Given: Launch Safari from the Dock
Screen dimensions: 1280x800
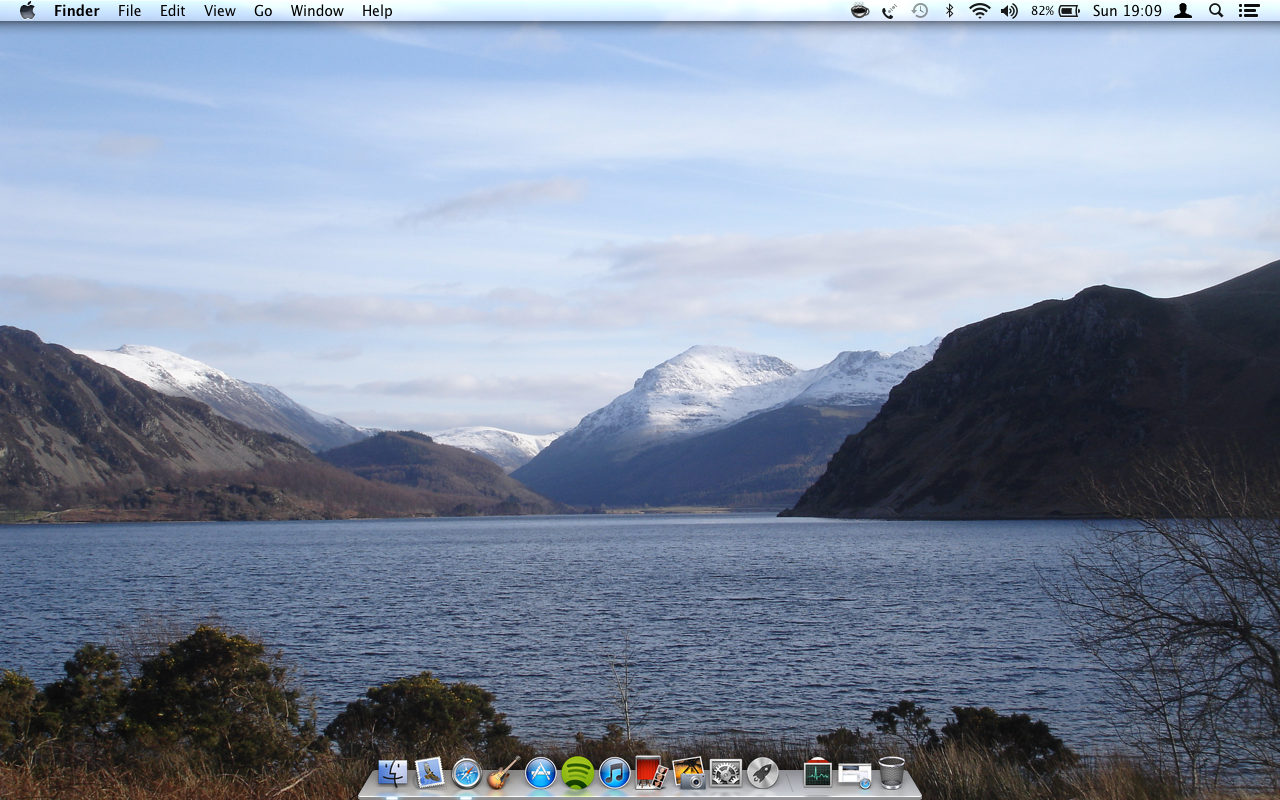Looking at the screenshot, I should 466,773.
